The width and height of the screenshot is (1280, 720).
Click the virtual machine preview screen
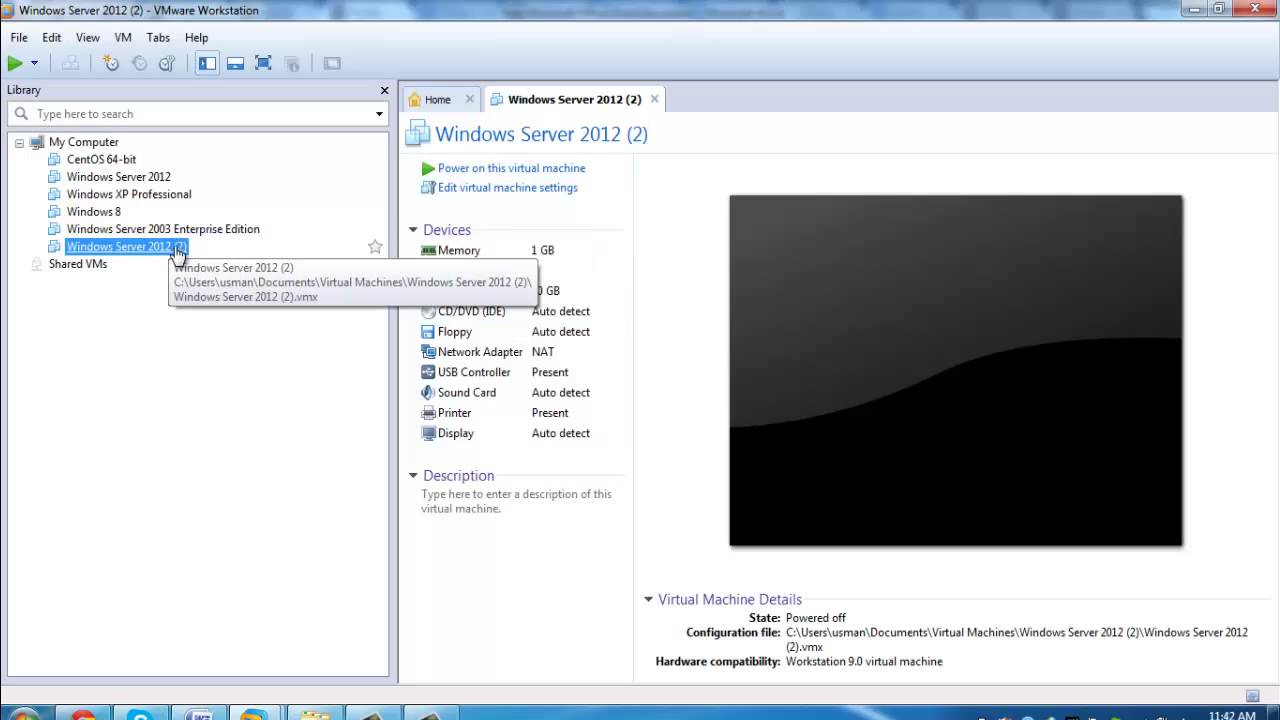[956, 370]
